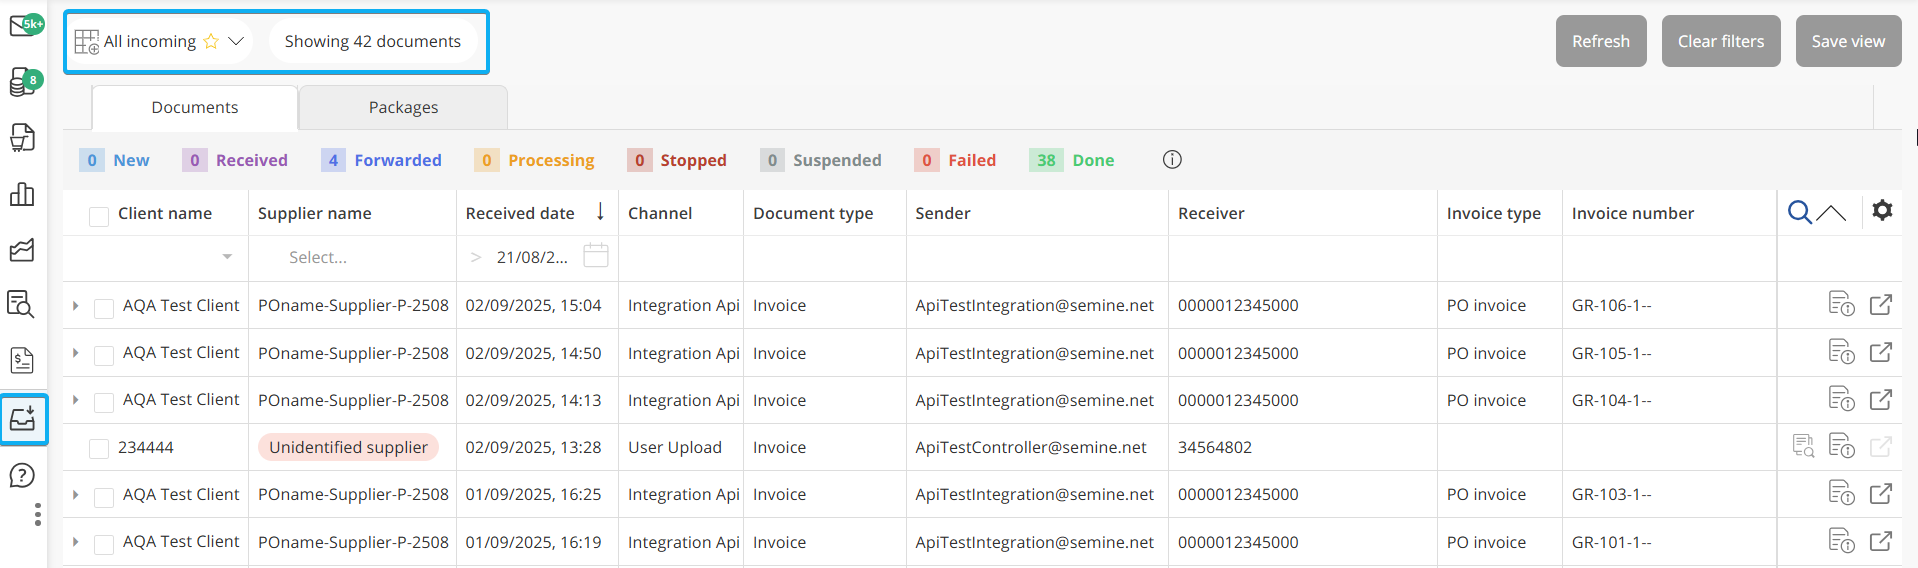Image resolution: width=1918 pixels, height=568 pixels.
Task: Open GR-101-1-- invoice in new window
Action: coord(1881,541)
